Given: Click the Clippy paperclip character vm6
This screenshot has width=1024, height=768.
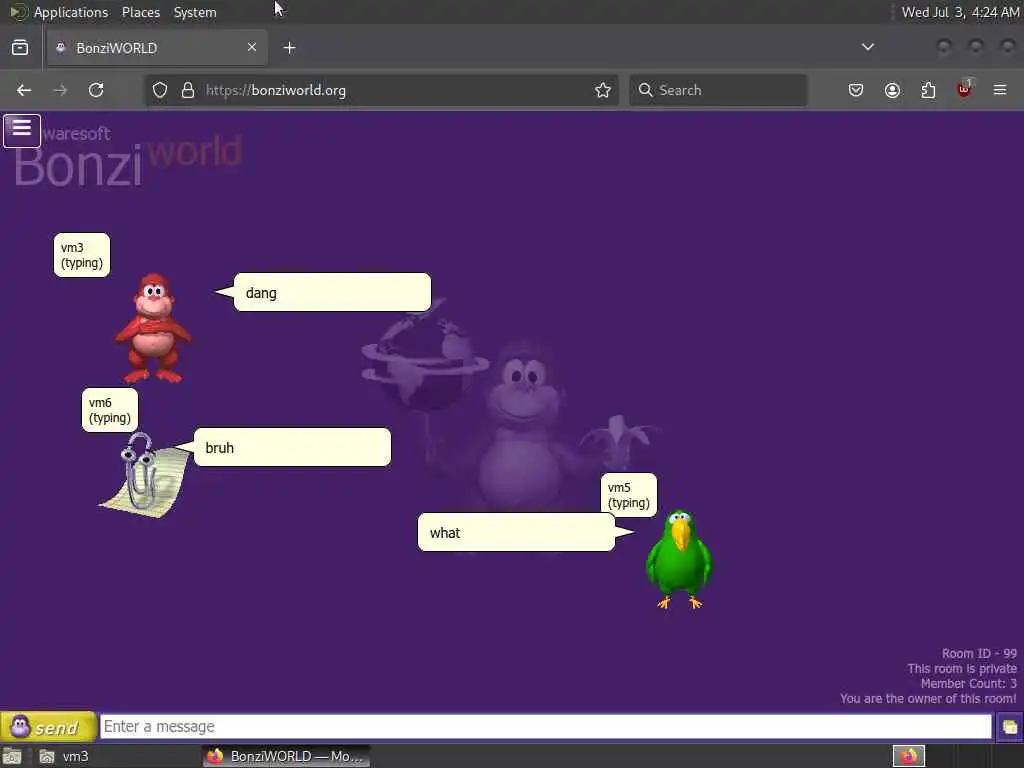Looking at the screenshot, I should 144,474.
